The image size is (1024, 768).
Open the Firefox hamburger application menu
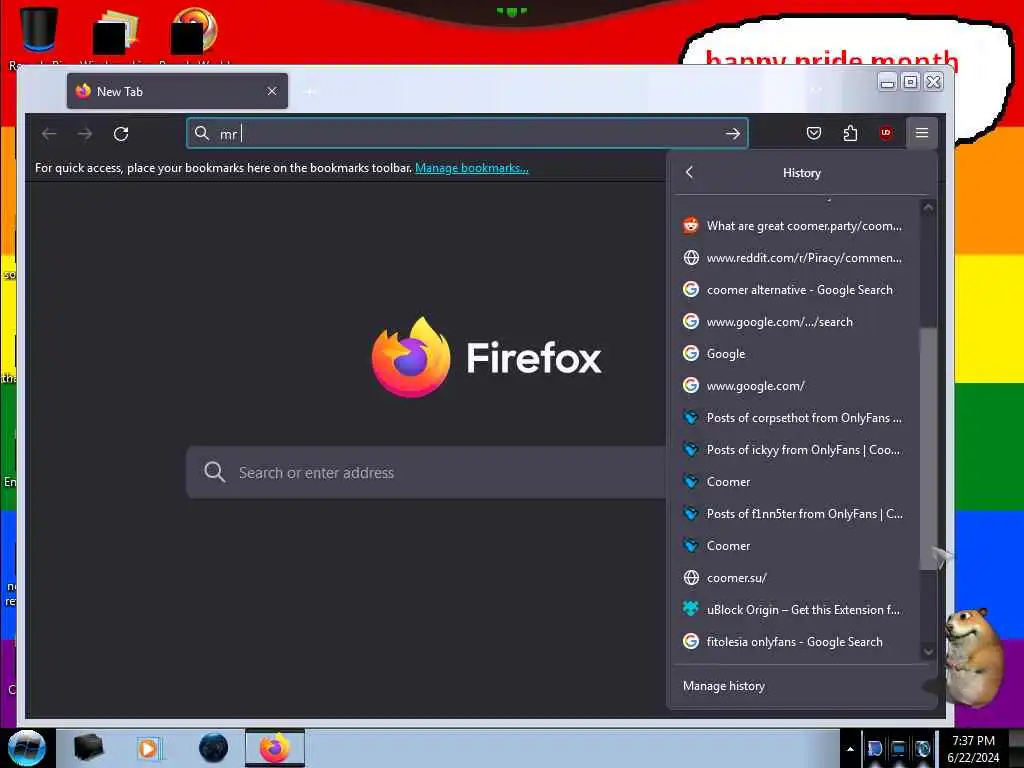click(921, 133)
